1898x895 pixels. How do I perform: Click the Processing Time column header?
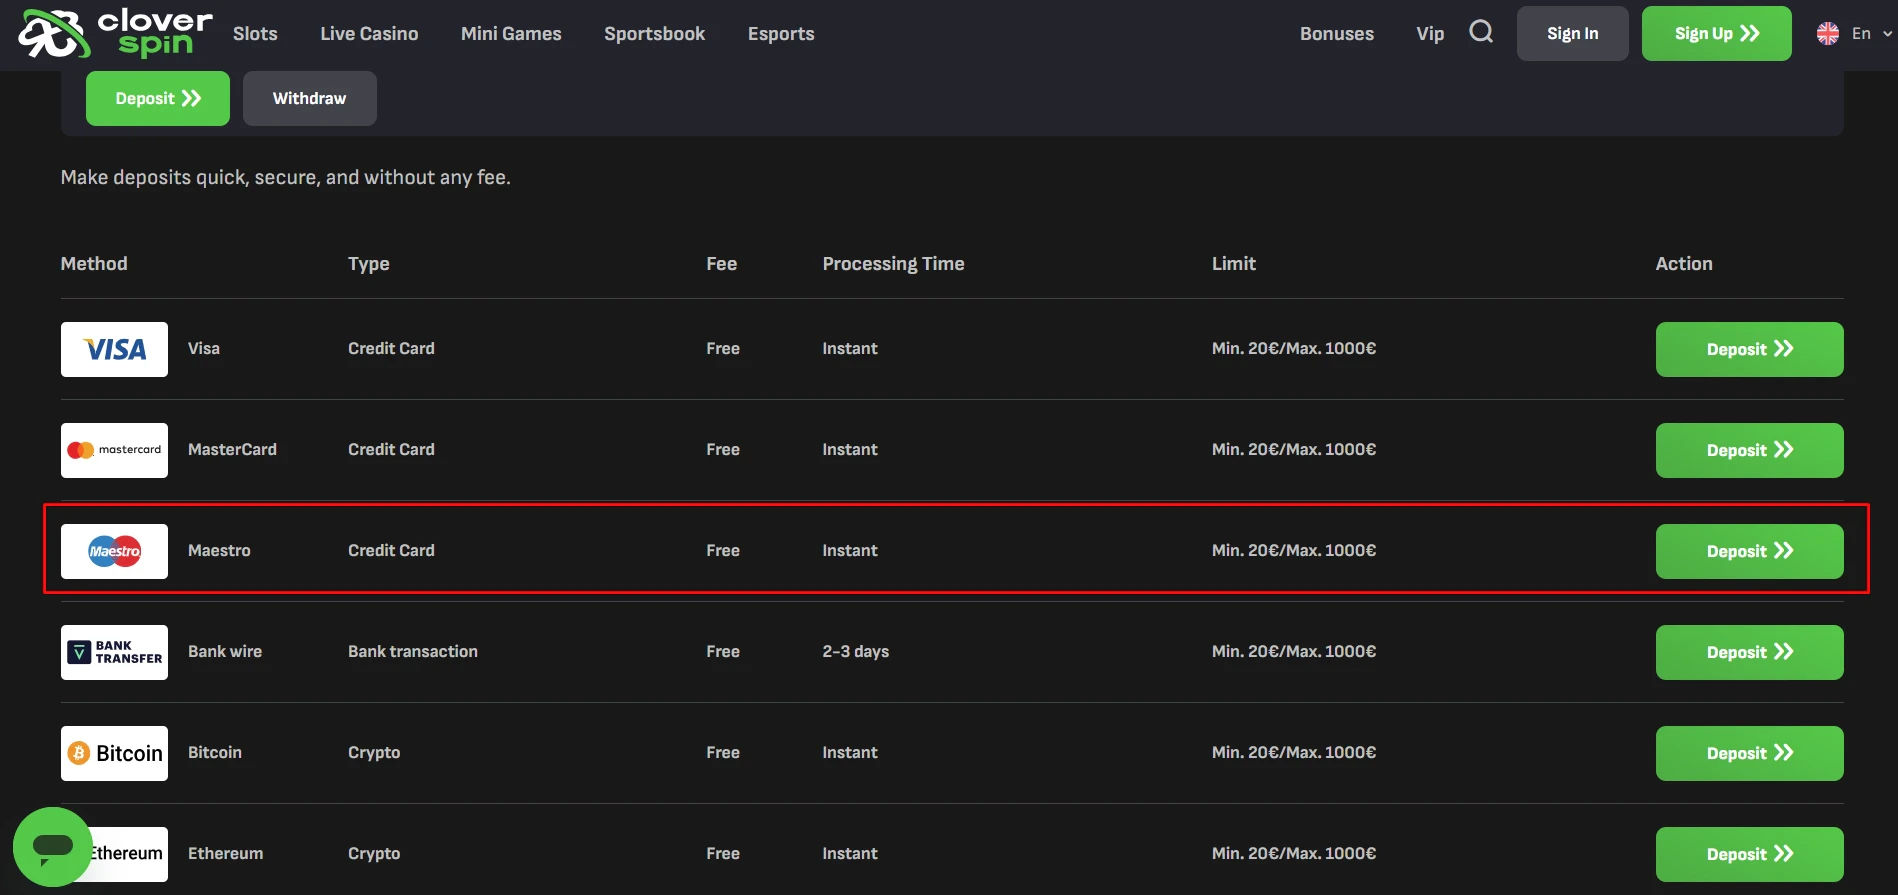893,263
